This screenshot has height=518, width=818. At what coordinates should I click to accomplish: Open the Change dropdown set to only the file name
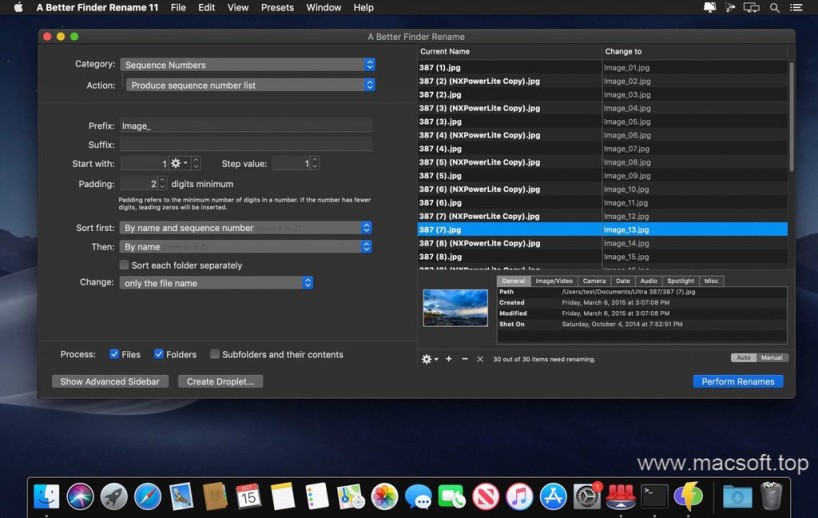coord(216,283)
